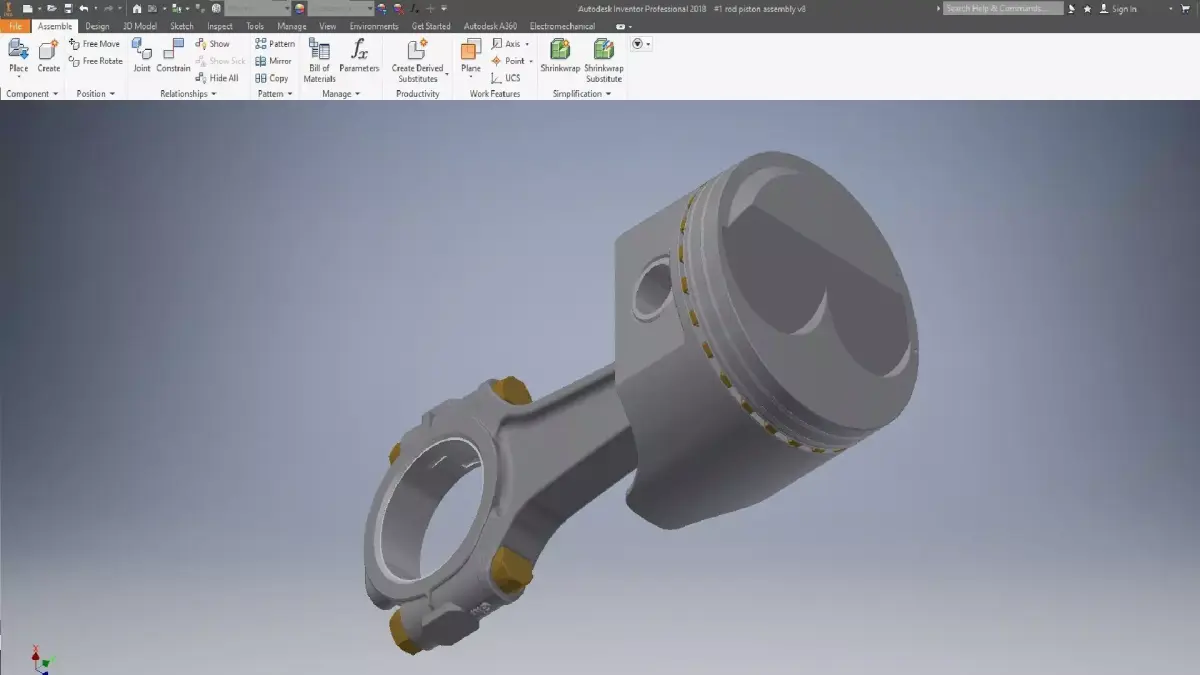Select the Constrain tool

(173, 56)
